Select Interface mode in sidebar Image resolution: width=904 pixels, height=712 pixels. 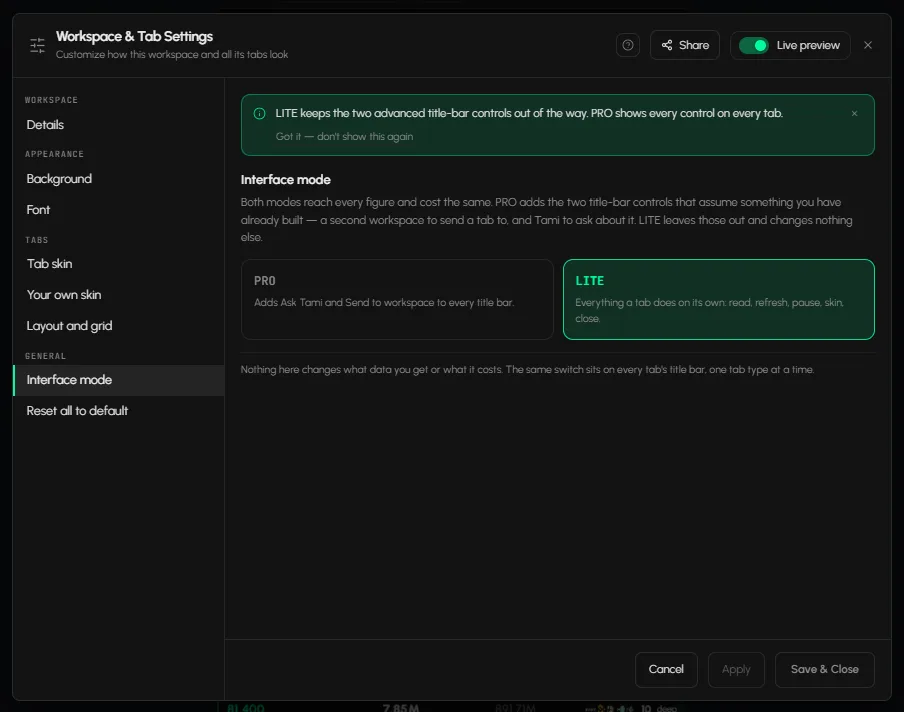click(118, 380)
